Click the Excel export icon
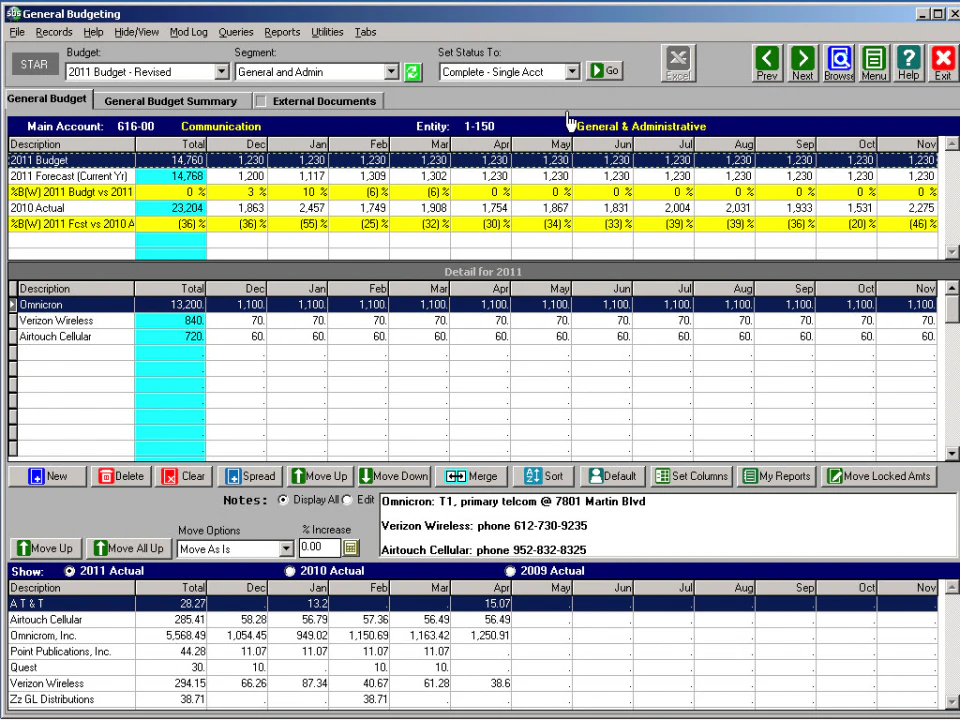Viewport: 960px width, 720px height. tap(677, 62)
